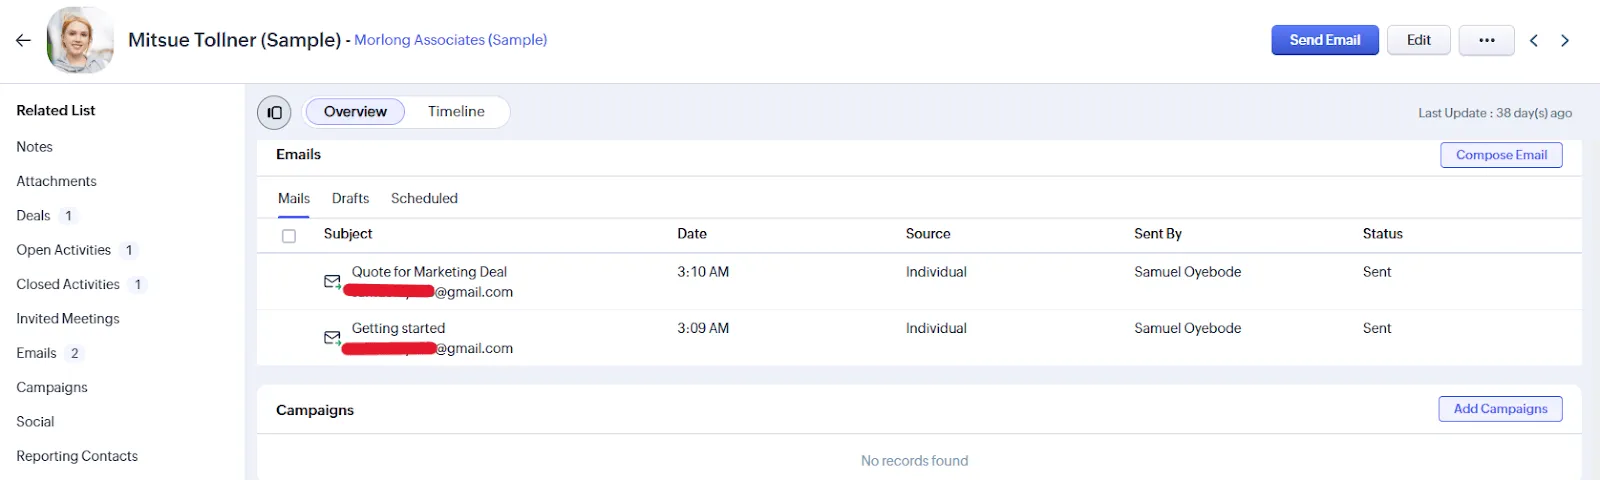Select the Drafts tab
This screenshot has height=480, width=1600.
click(x=350, y=198)
